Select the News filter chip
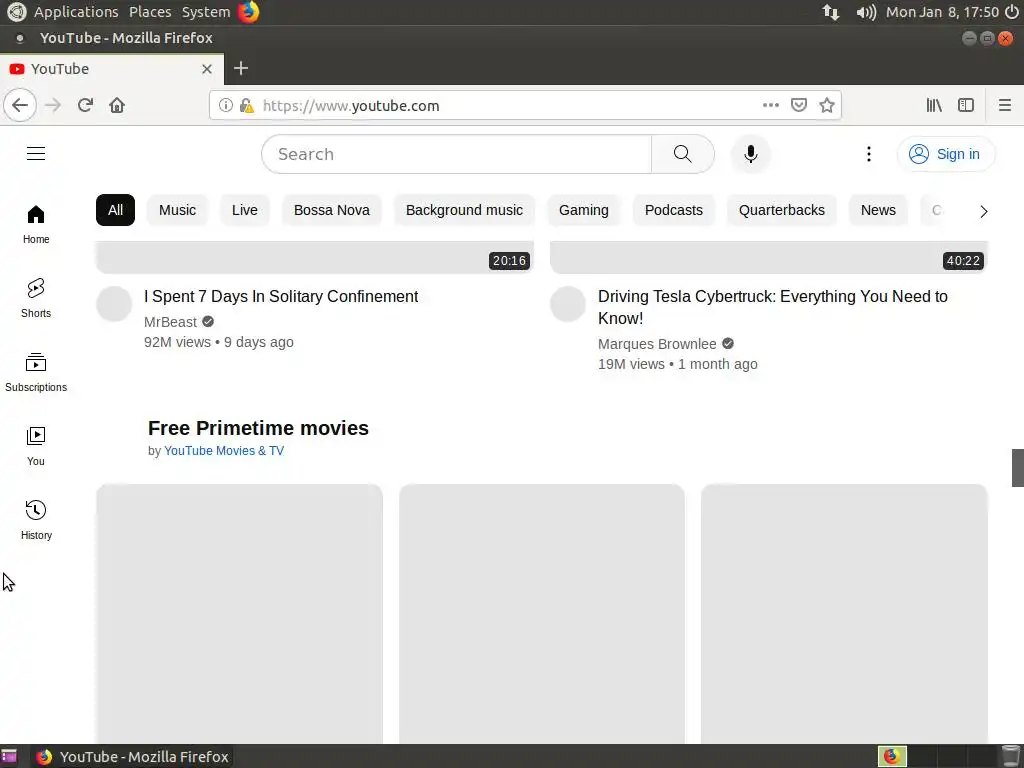 878,210
